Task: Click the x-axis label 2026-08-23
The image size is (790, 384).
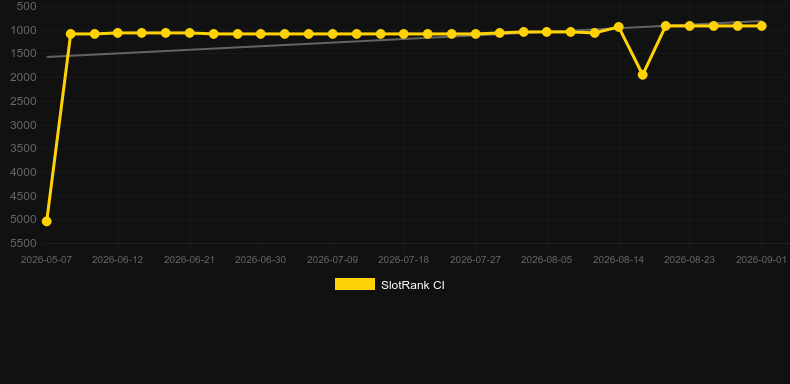Action: click(690, 260)
